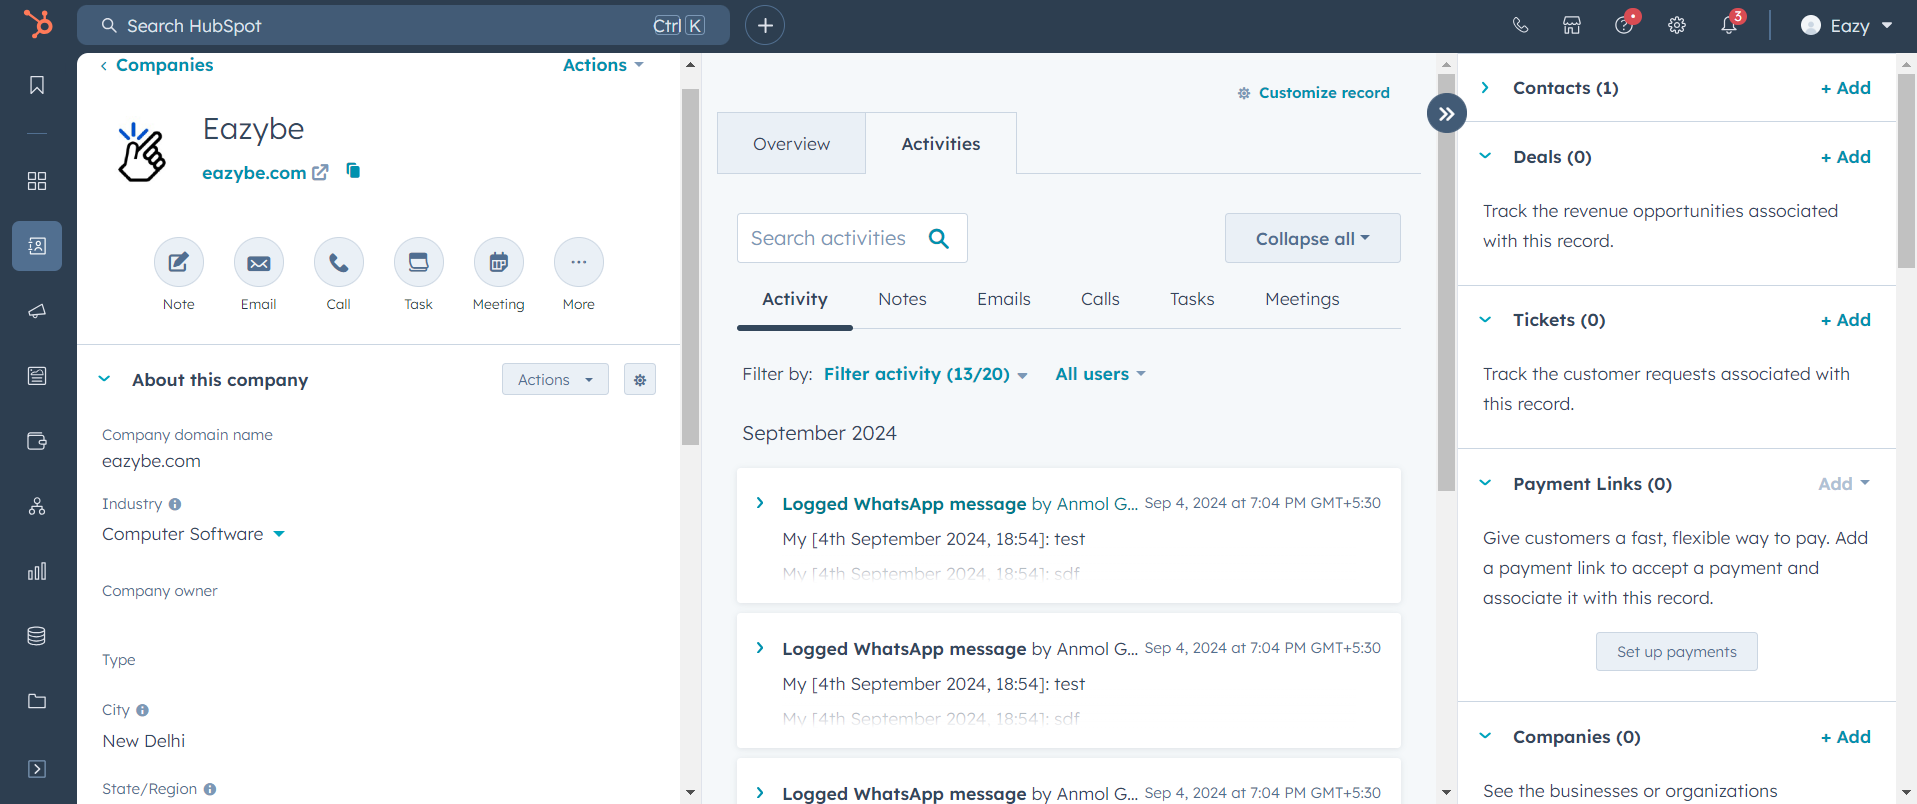
Task: Open the HubSpot sprocket home logo
Action: point(38,23)
